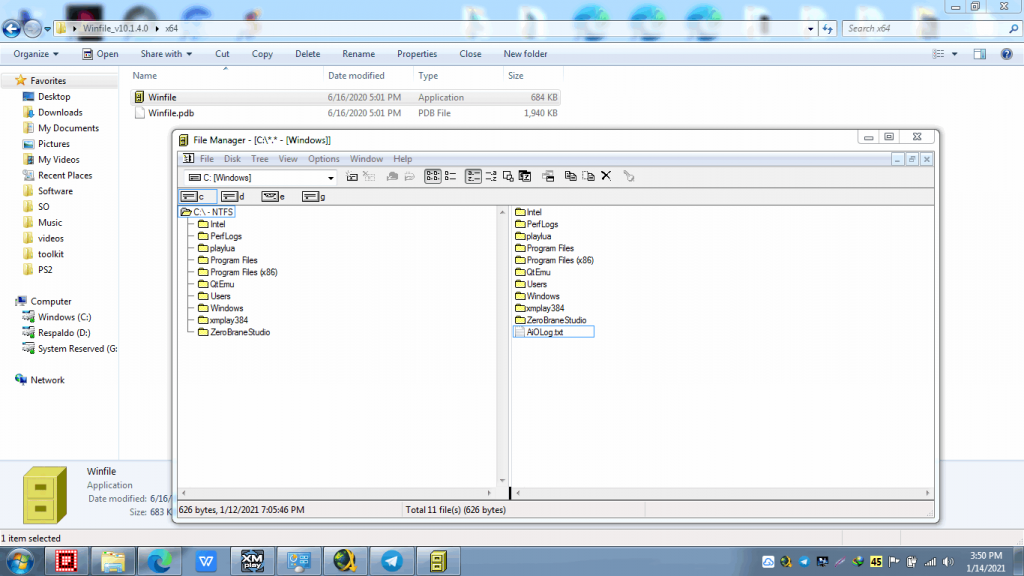Open Telegram from the taskbar
This screenshot has width=1024, height=576.
pos(392,561)
